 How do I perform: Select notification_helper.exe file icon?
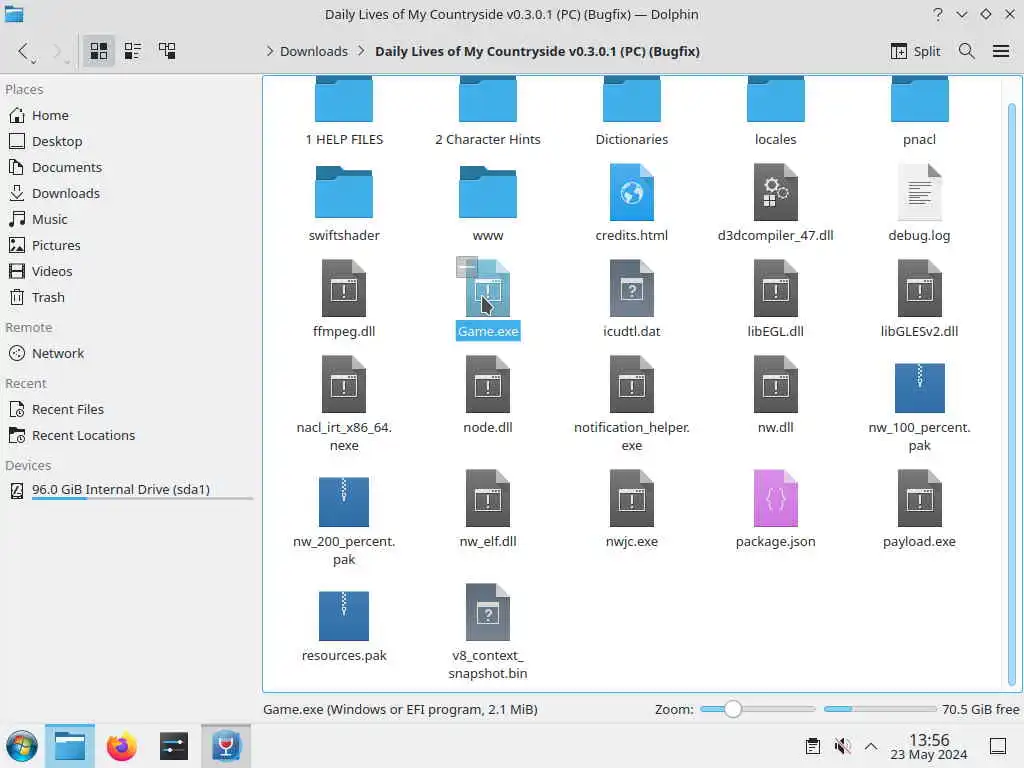[x=632, y=384]
